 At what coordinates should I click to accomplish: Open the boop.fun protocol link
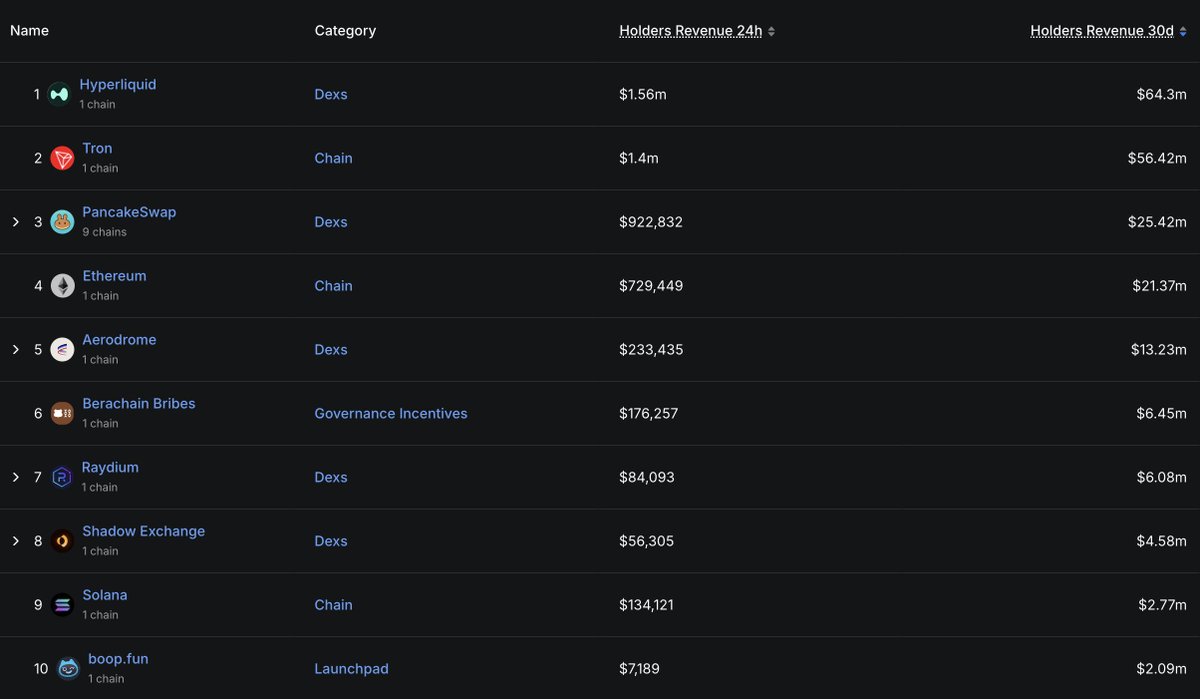(x=118, y=659)
